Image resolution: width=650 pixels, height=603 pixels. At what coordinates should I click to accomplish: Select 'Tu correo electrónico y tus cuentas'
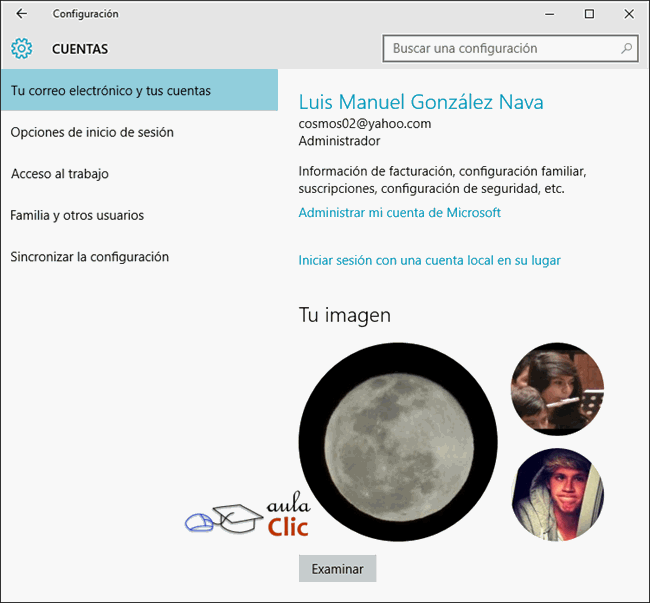pos(139,91)
